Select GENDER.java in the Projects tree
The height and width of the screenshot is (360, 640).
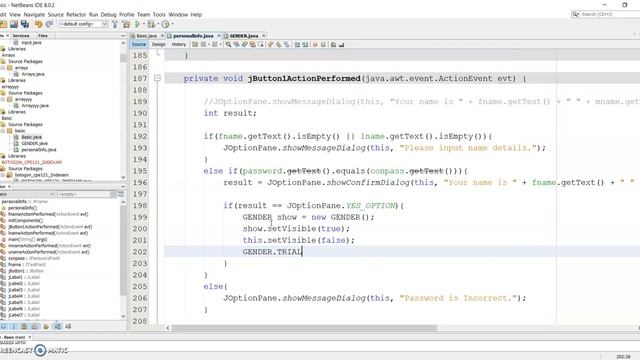34,143
